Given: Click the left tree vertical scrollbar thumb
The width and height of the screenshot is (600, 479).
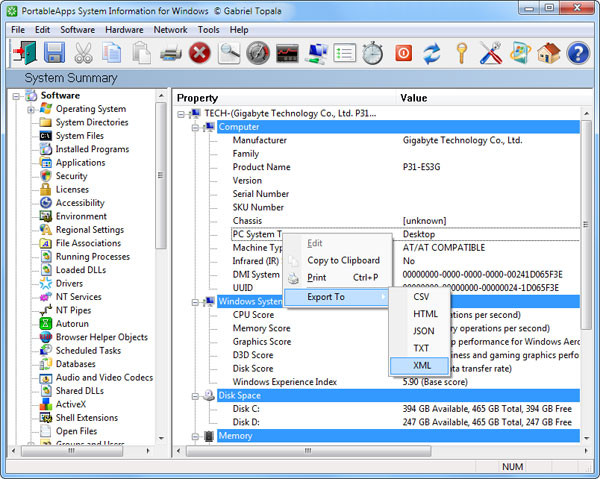Looking at the screenshot, I should tap(161, 176).
